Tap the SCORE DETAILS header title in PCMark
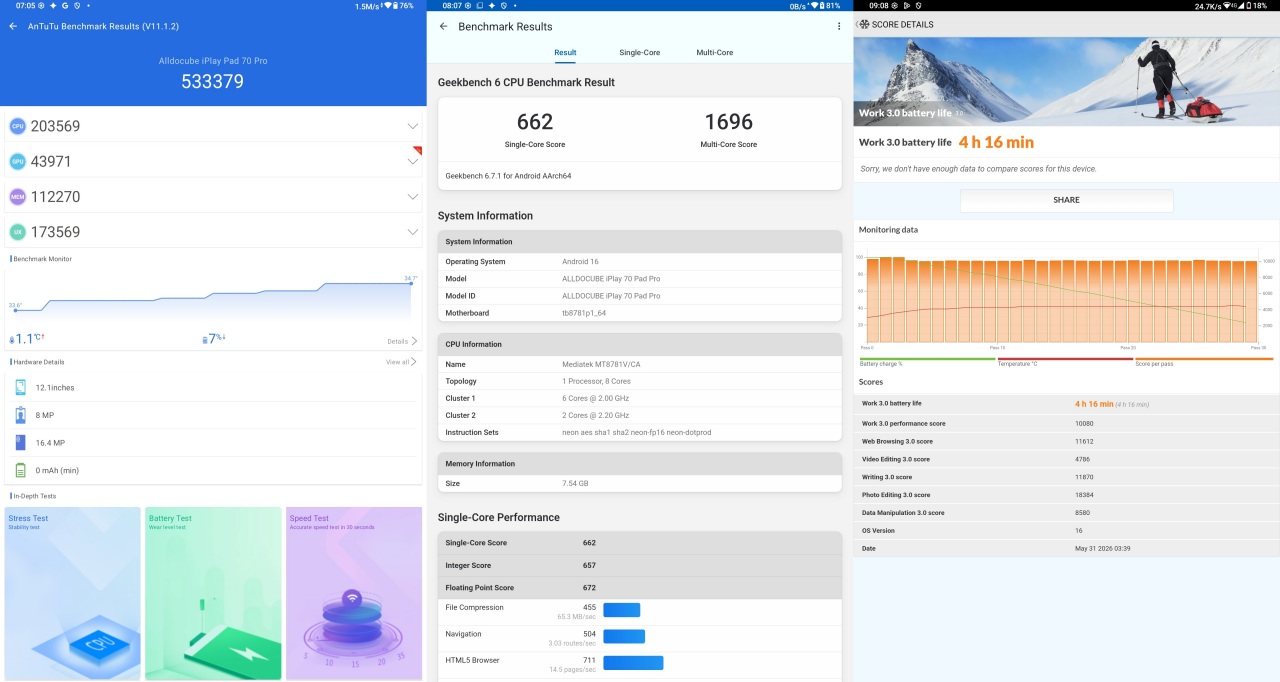1280x682 pixels. tap(903, 24)
